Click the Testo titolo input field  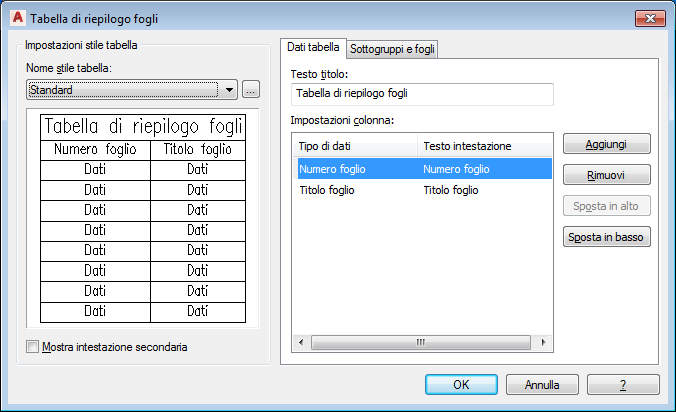[x=421, y=94]
